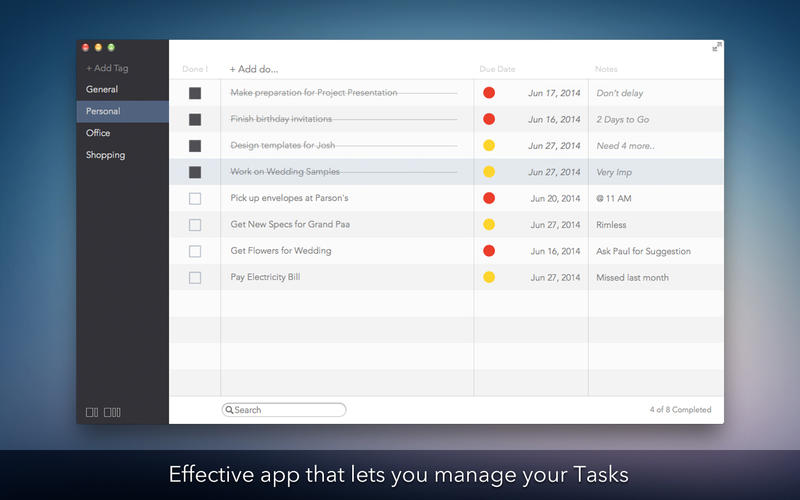Click + Add do... to create a task
This screenshot has width=800, height=500.
(254, 69)
